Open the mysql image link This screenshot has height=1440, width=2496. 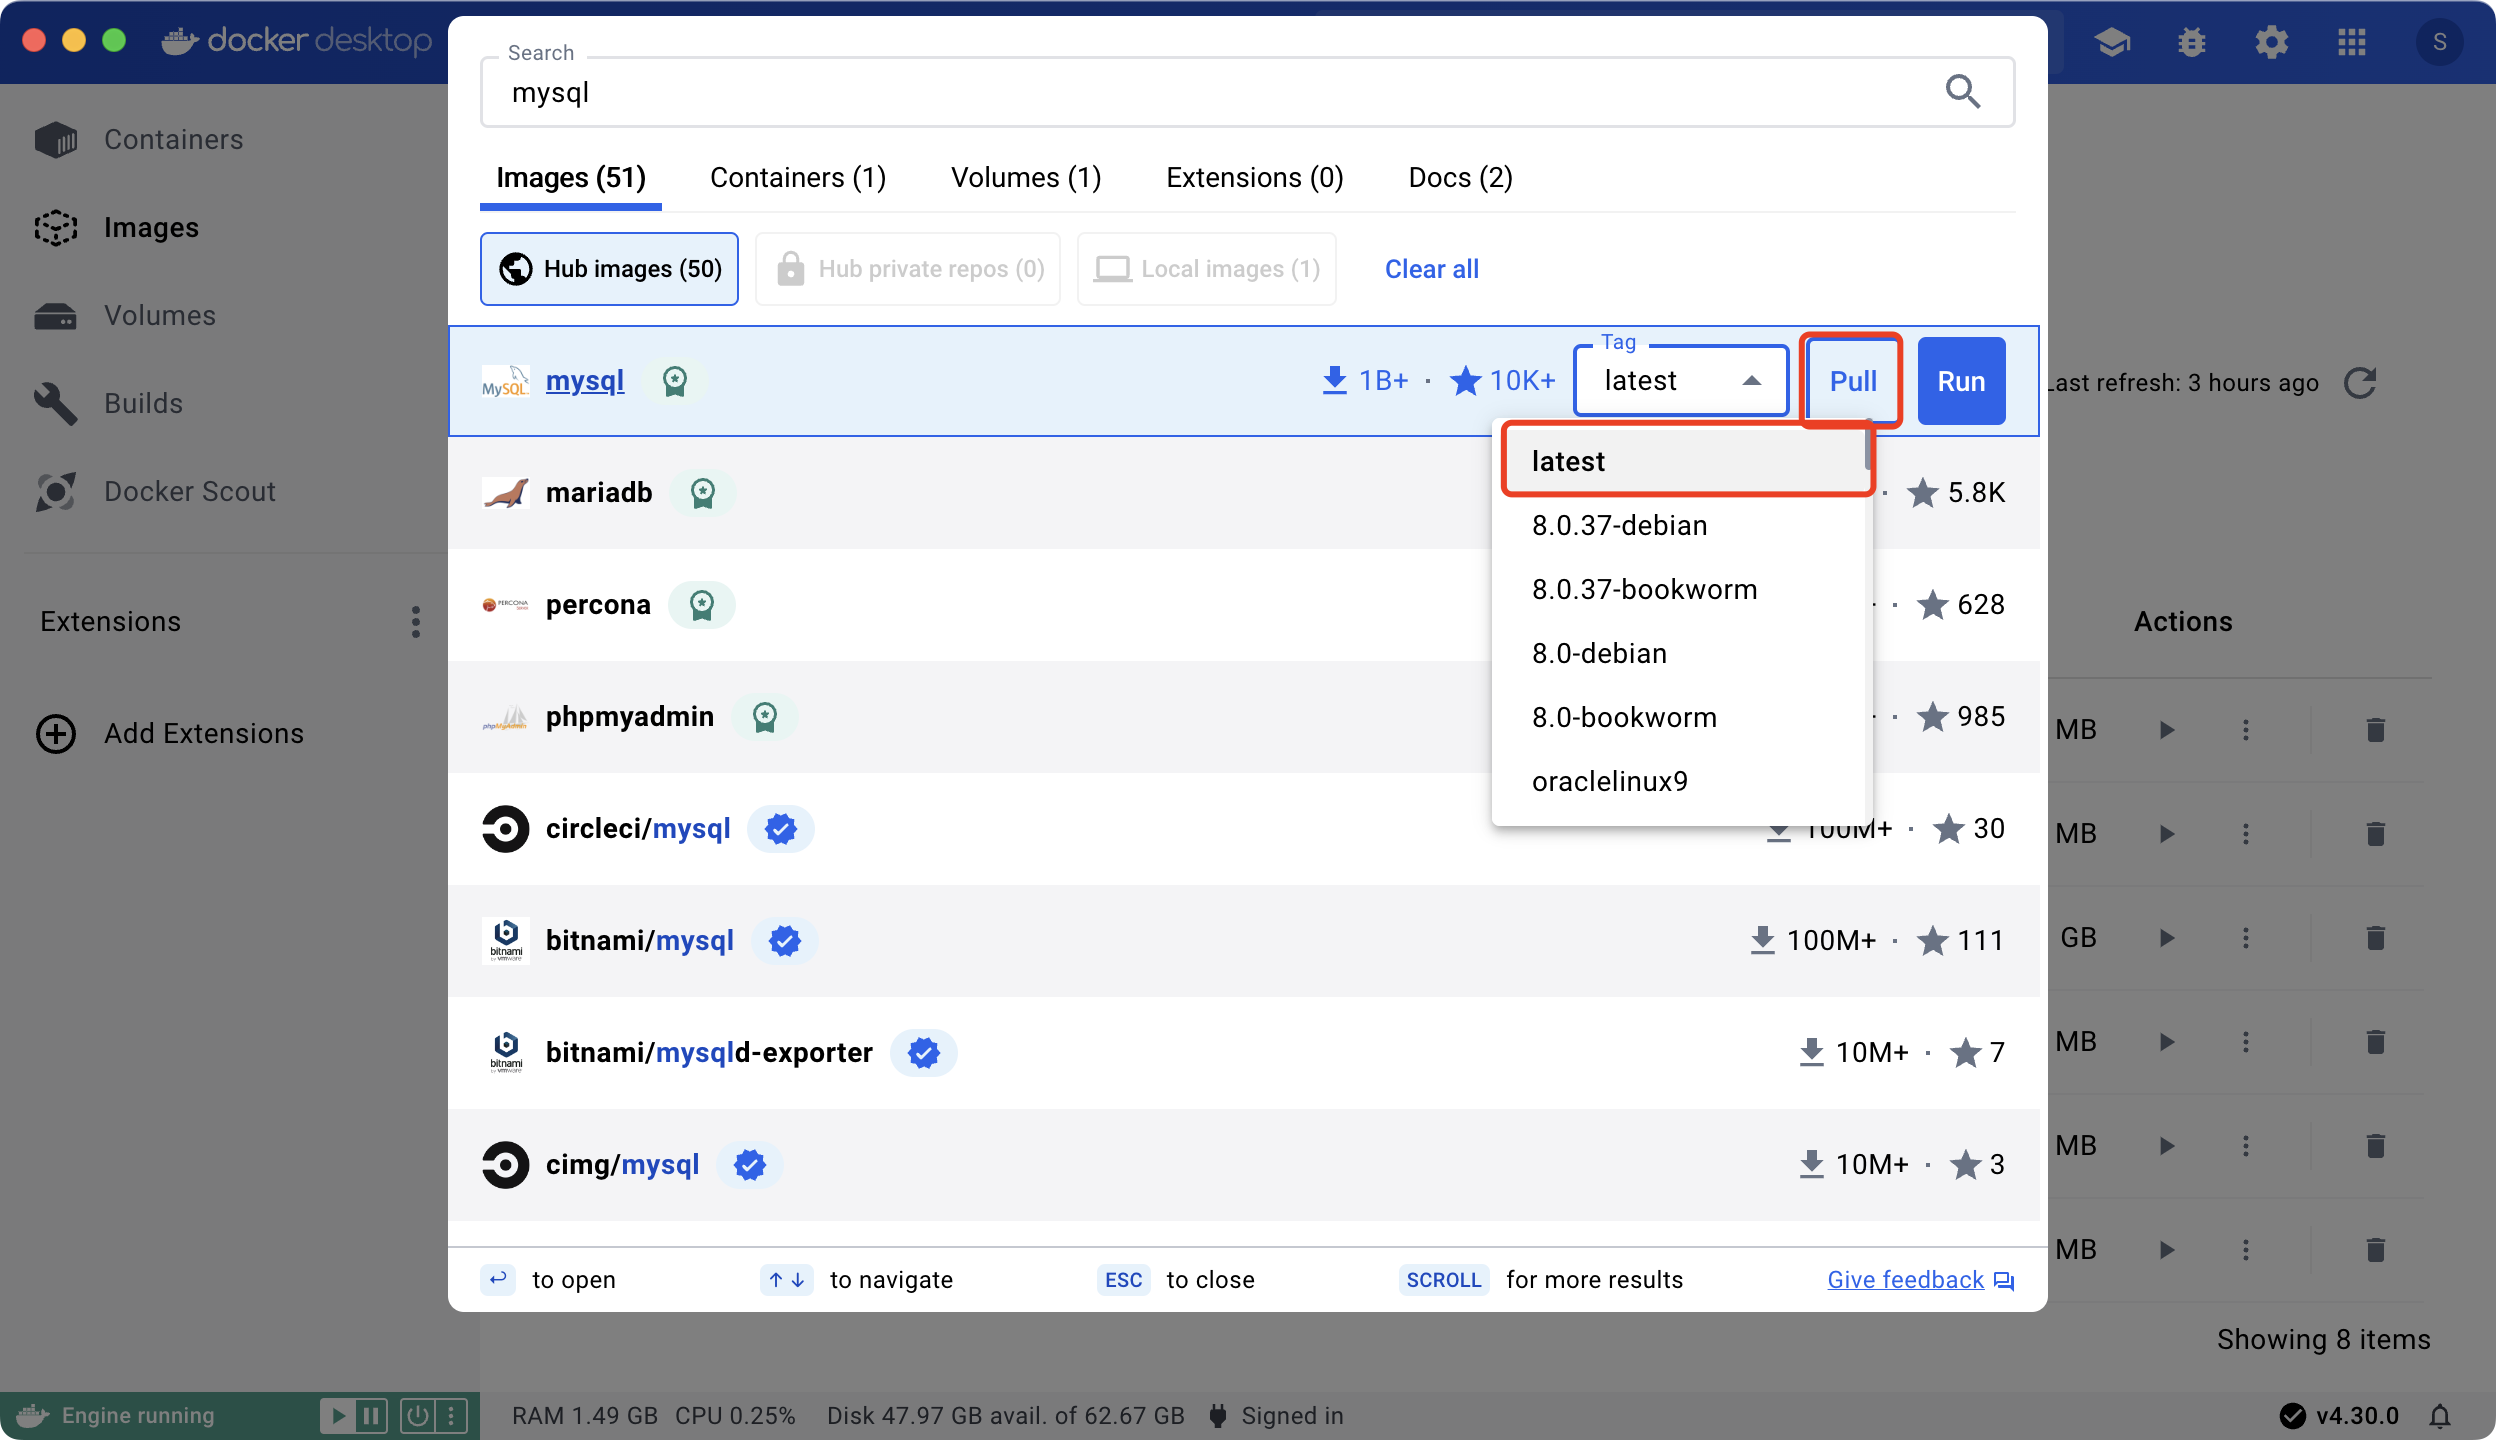tap(585, 381)
